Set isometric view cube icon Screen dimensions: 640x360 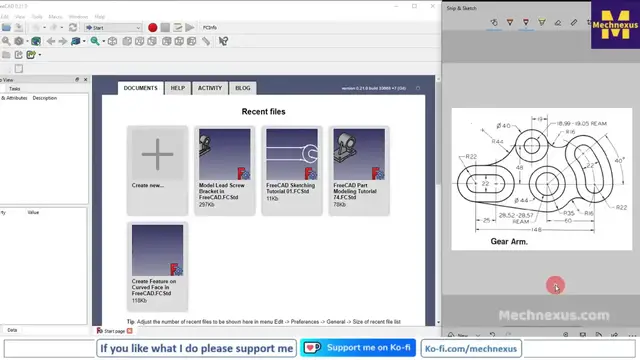coord(112,41)
